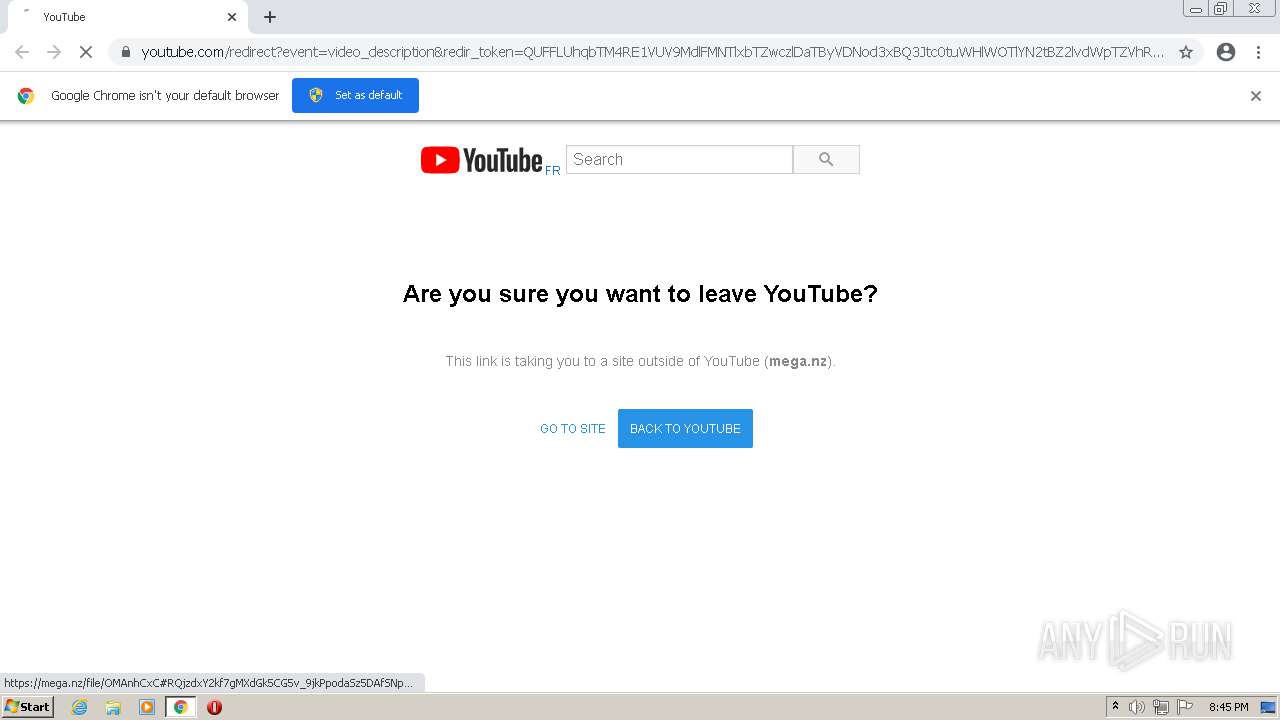Follow the GO TO SITE link
This screenshot has width=1280, height=720.
573,429
